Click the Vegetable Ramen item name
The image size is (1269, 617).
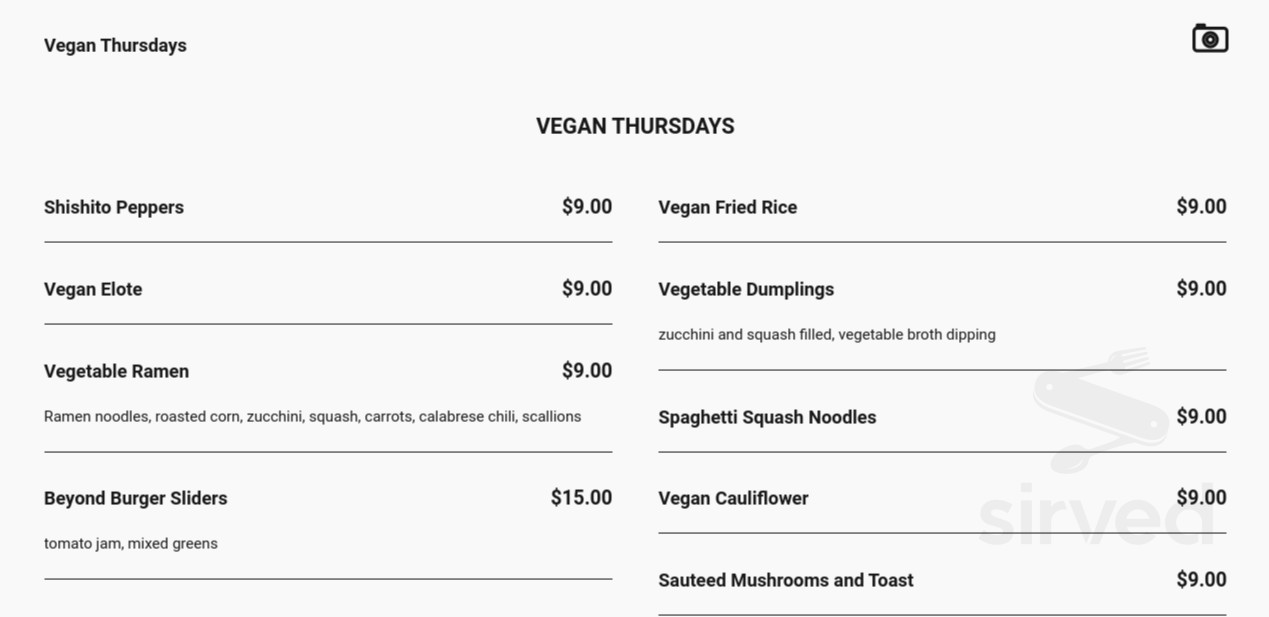click(116, 371)
